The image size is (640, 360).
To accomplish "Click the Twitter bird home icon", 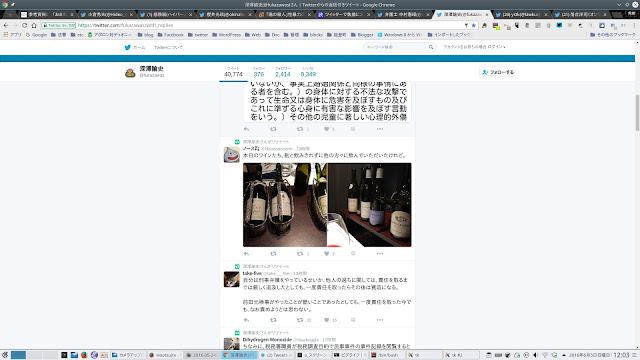I will click(x=127, y=47).
